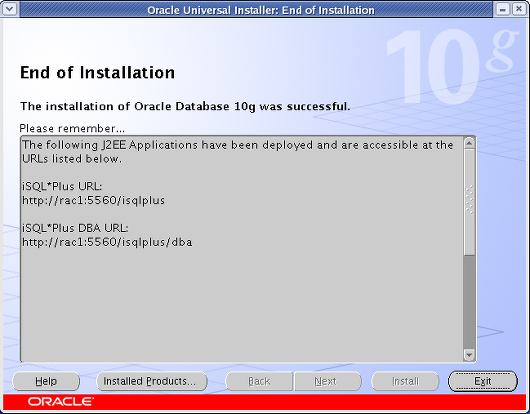Click the Oracle logo in the red footer
530x414 pixels.
61,402
